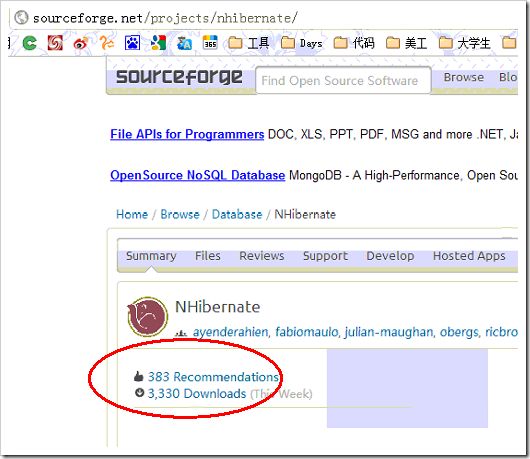Click the project members icon
Viewport: 530px width, 459px height.
(180, 333)
